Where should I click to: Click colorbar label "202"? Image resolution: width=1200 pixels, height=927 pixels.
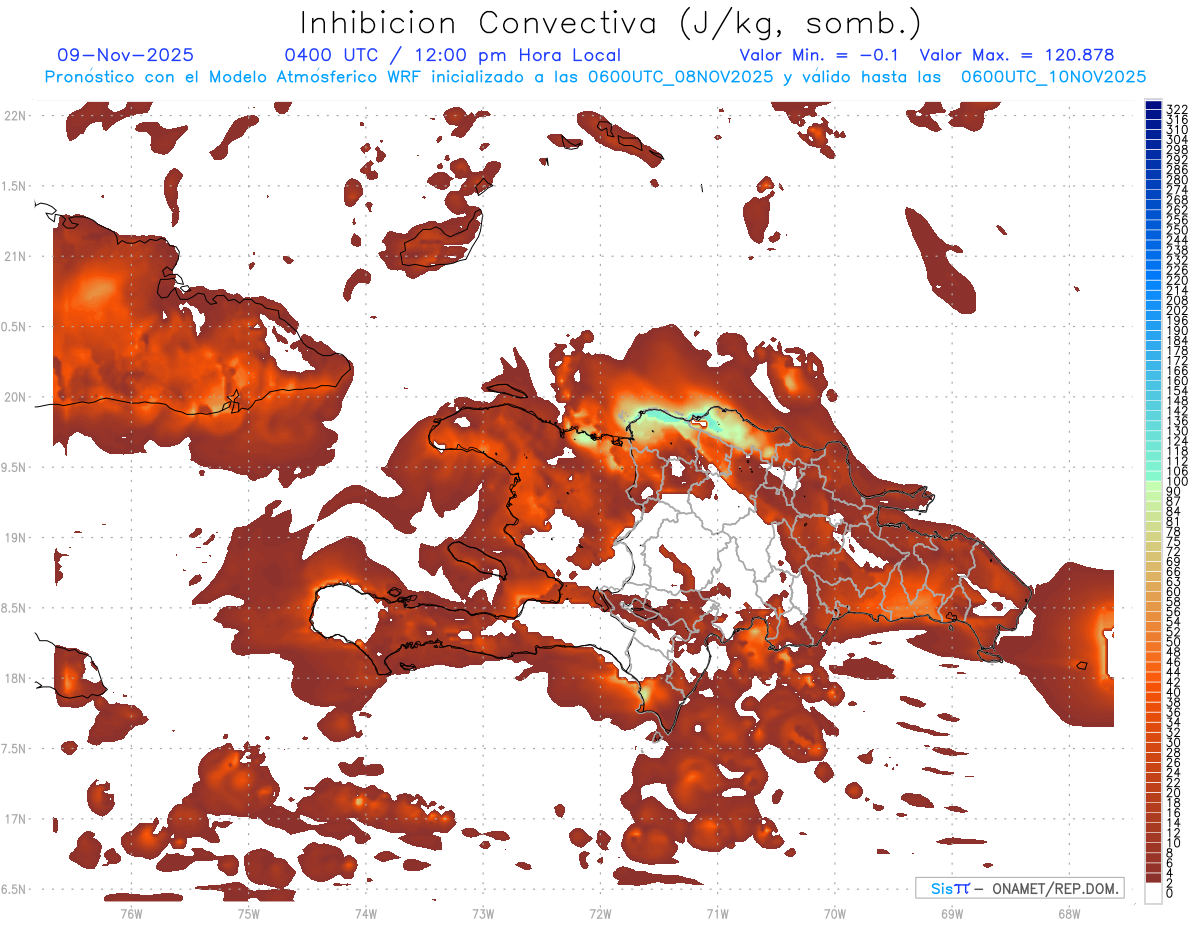1177,309
